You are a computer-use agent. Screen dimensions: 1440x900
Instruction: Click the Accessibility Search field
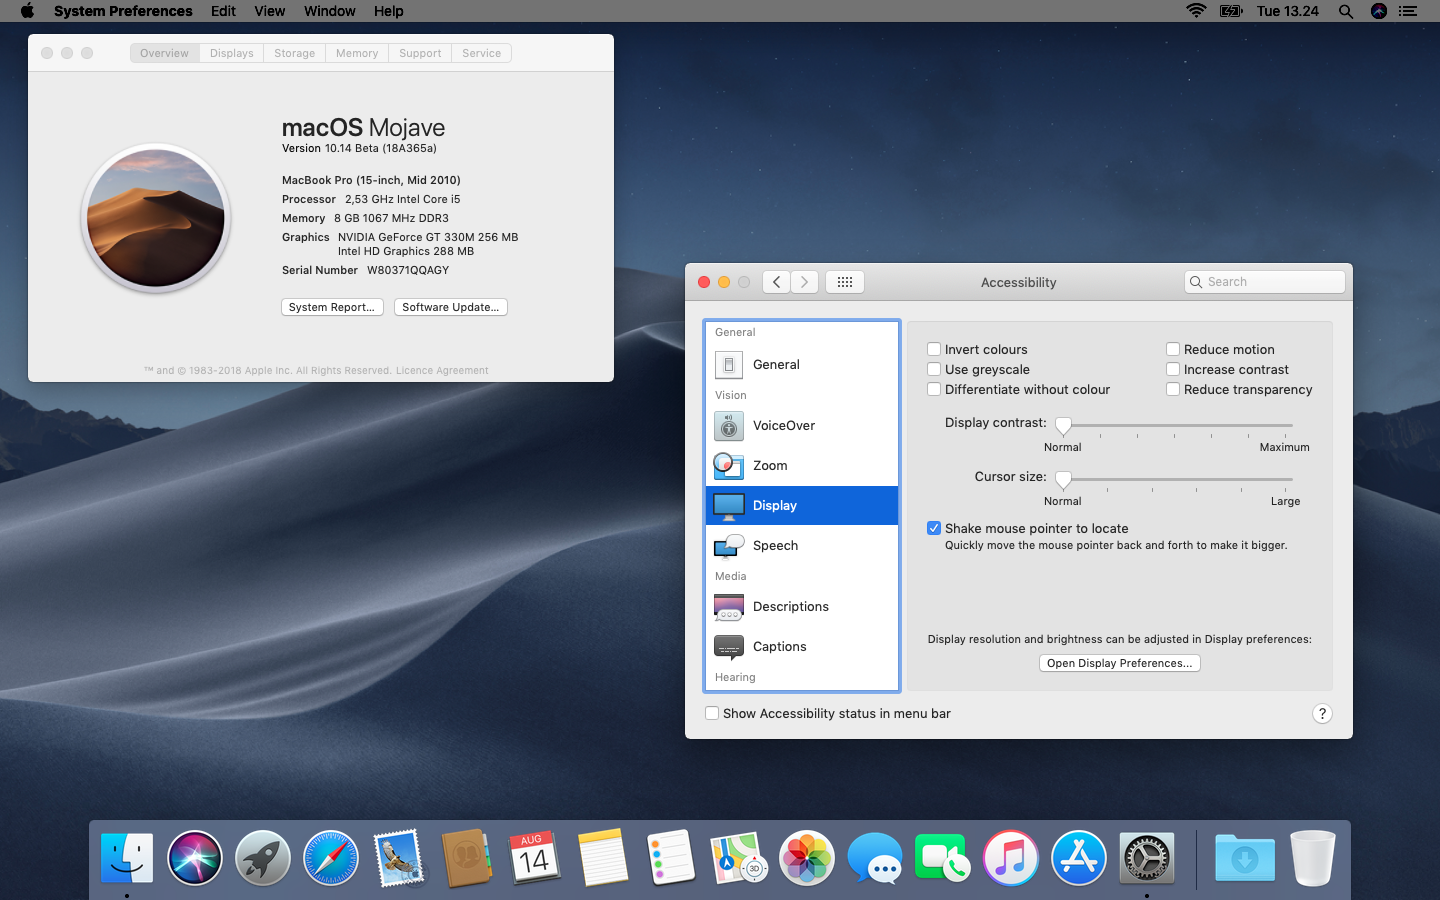point(1265,282)
